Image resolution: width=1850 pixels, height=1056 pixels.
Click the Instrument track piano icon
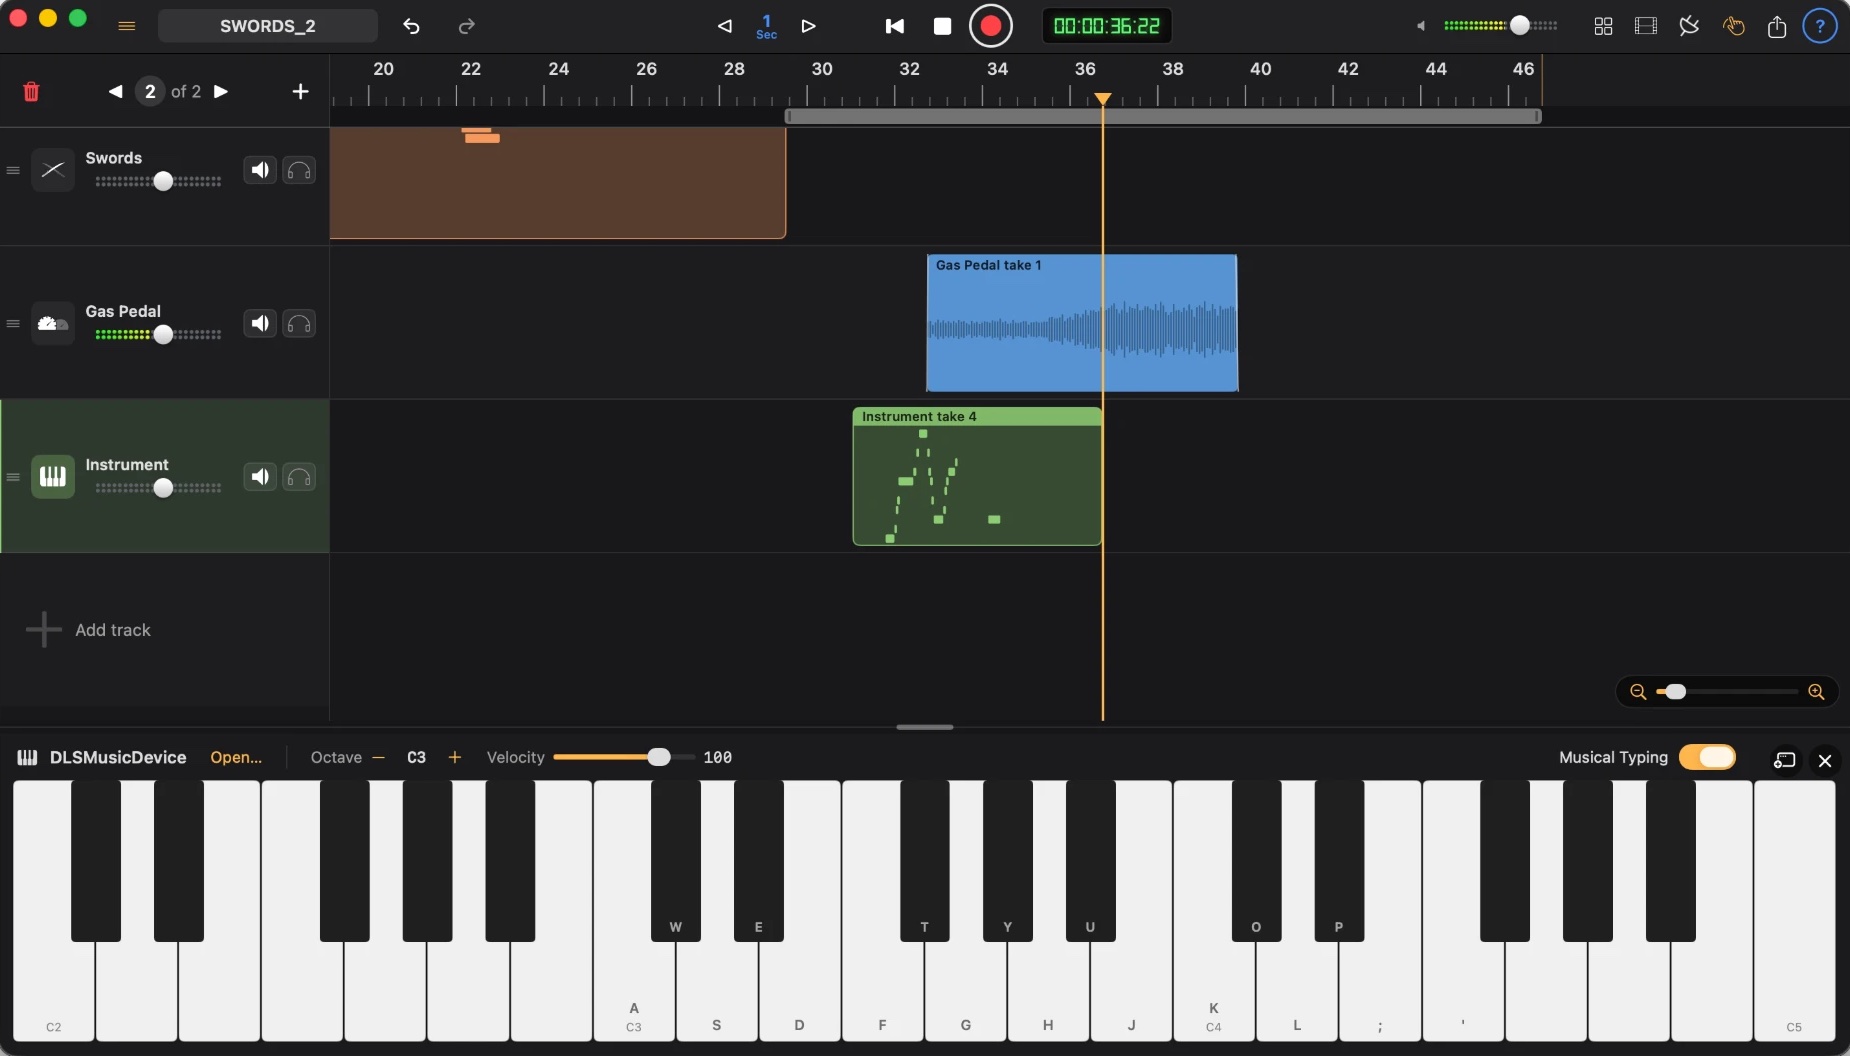click(x=53, y=476)
